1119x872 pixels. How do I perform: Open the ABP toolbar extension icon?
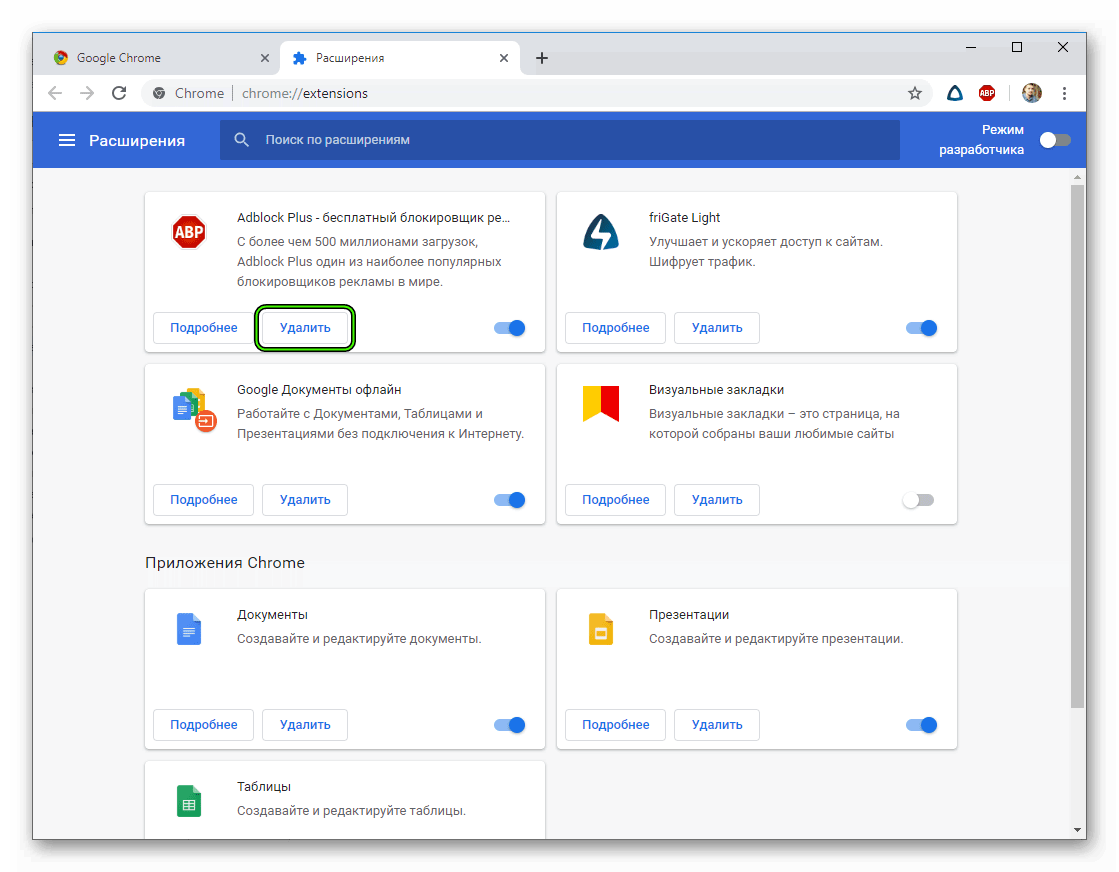click(x=987, y=93)
